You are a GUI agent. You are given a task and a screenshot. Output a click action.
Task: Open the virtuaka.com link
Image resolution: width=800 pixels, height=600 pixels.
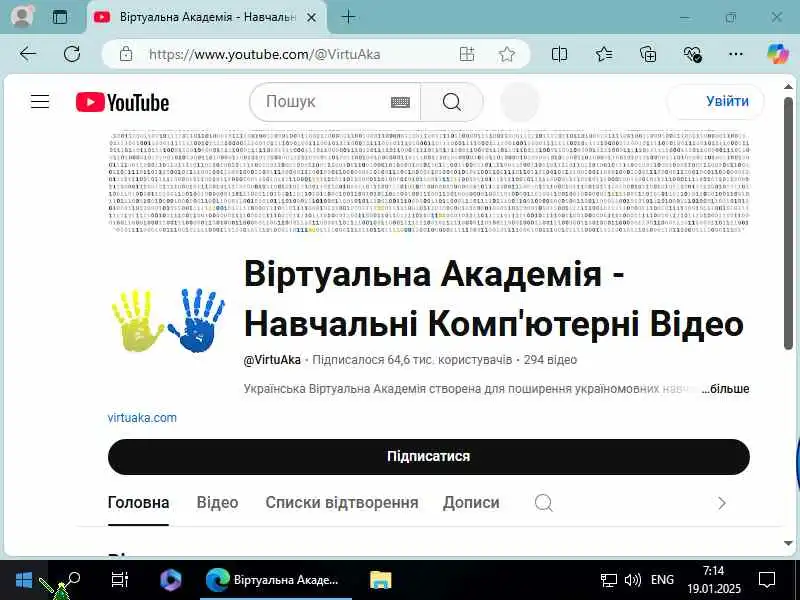pos(142,417)
